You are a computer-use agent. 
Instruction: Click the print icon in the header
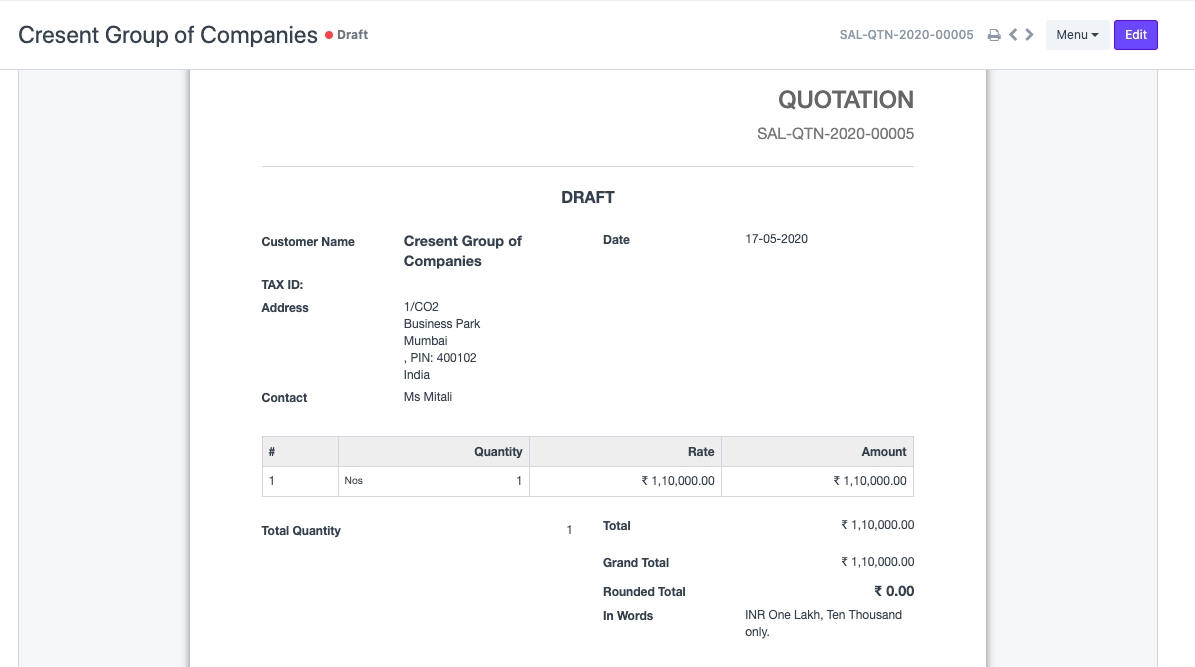click(x=994, y=35)
